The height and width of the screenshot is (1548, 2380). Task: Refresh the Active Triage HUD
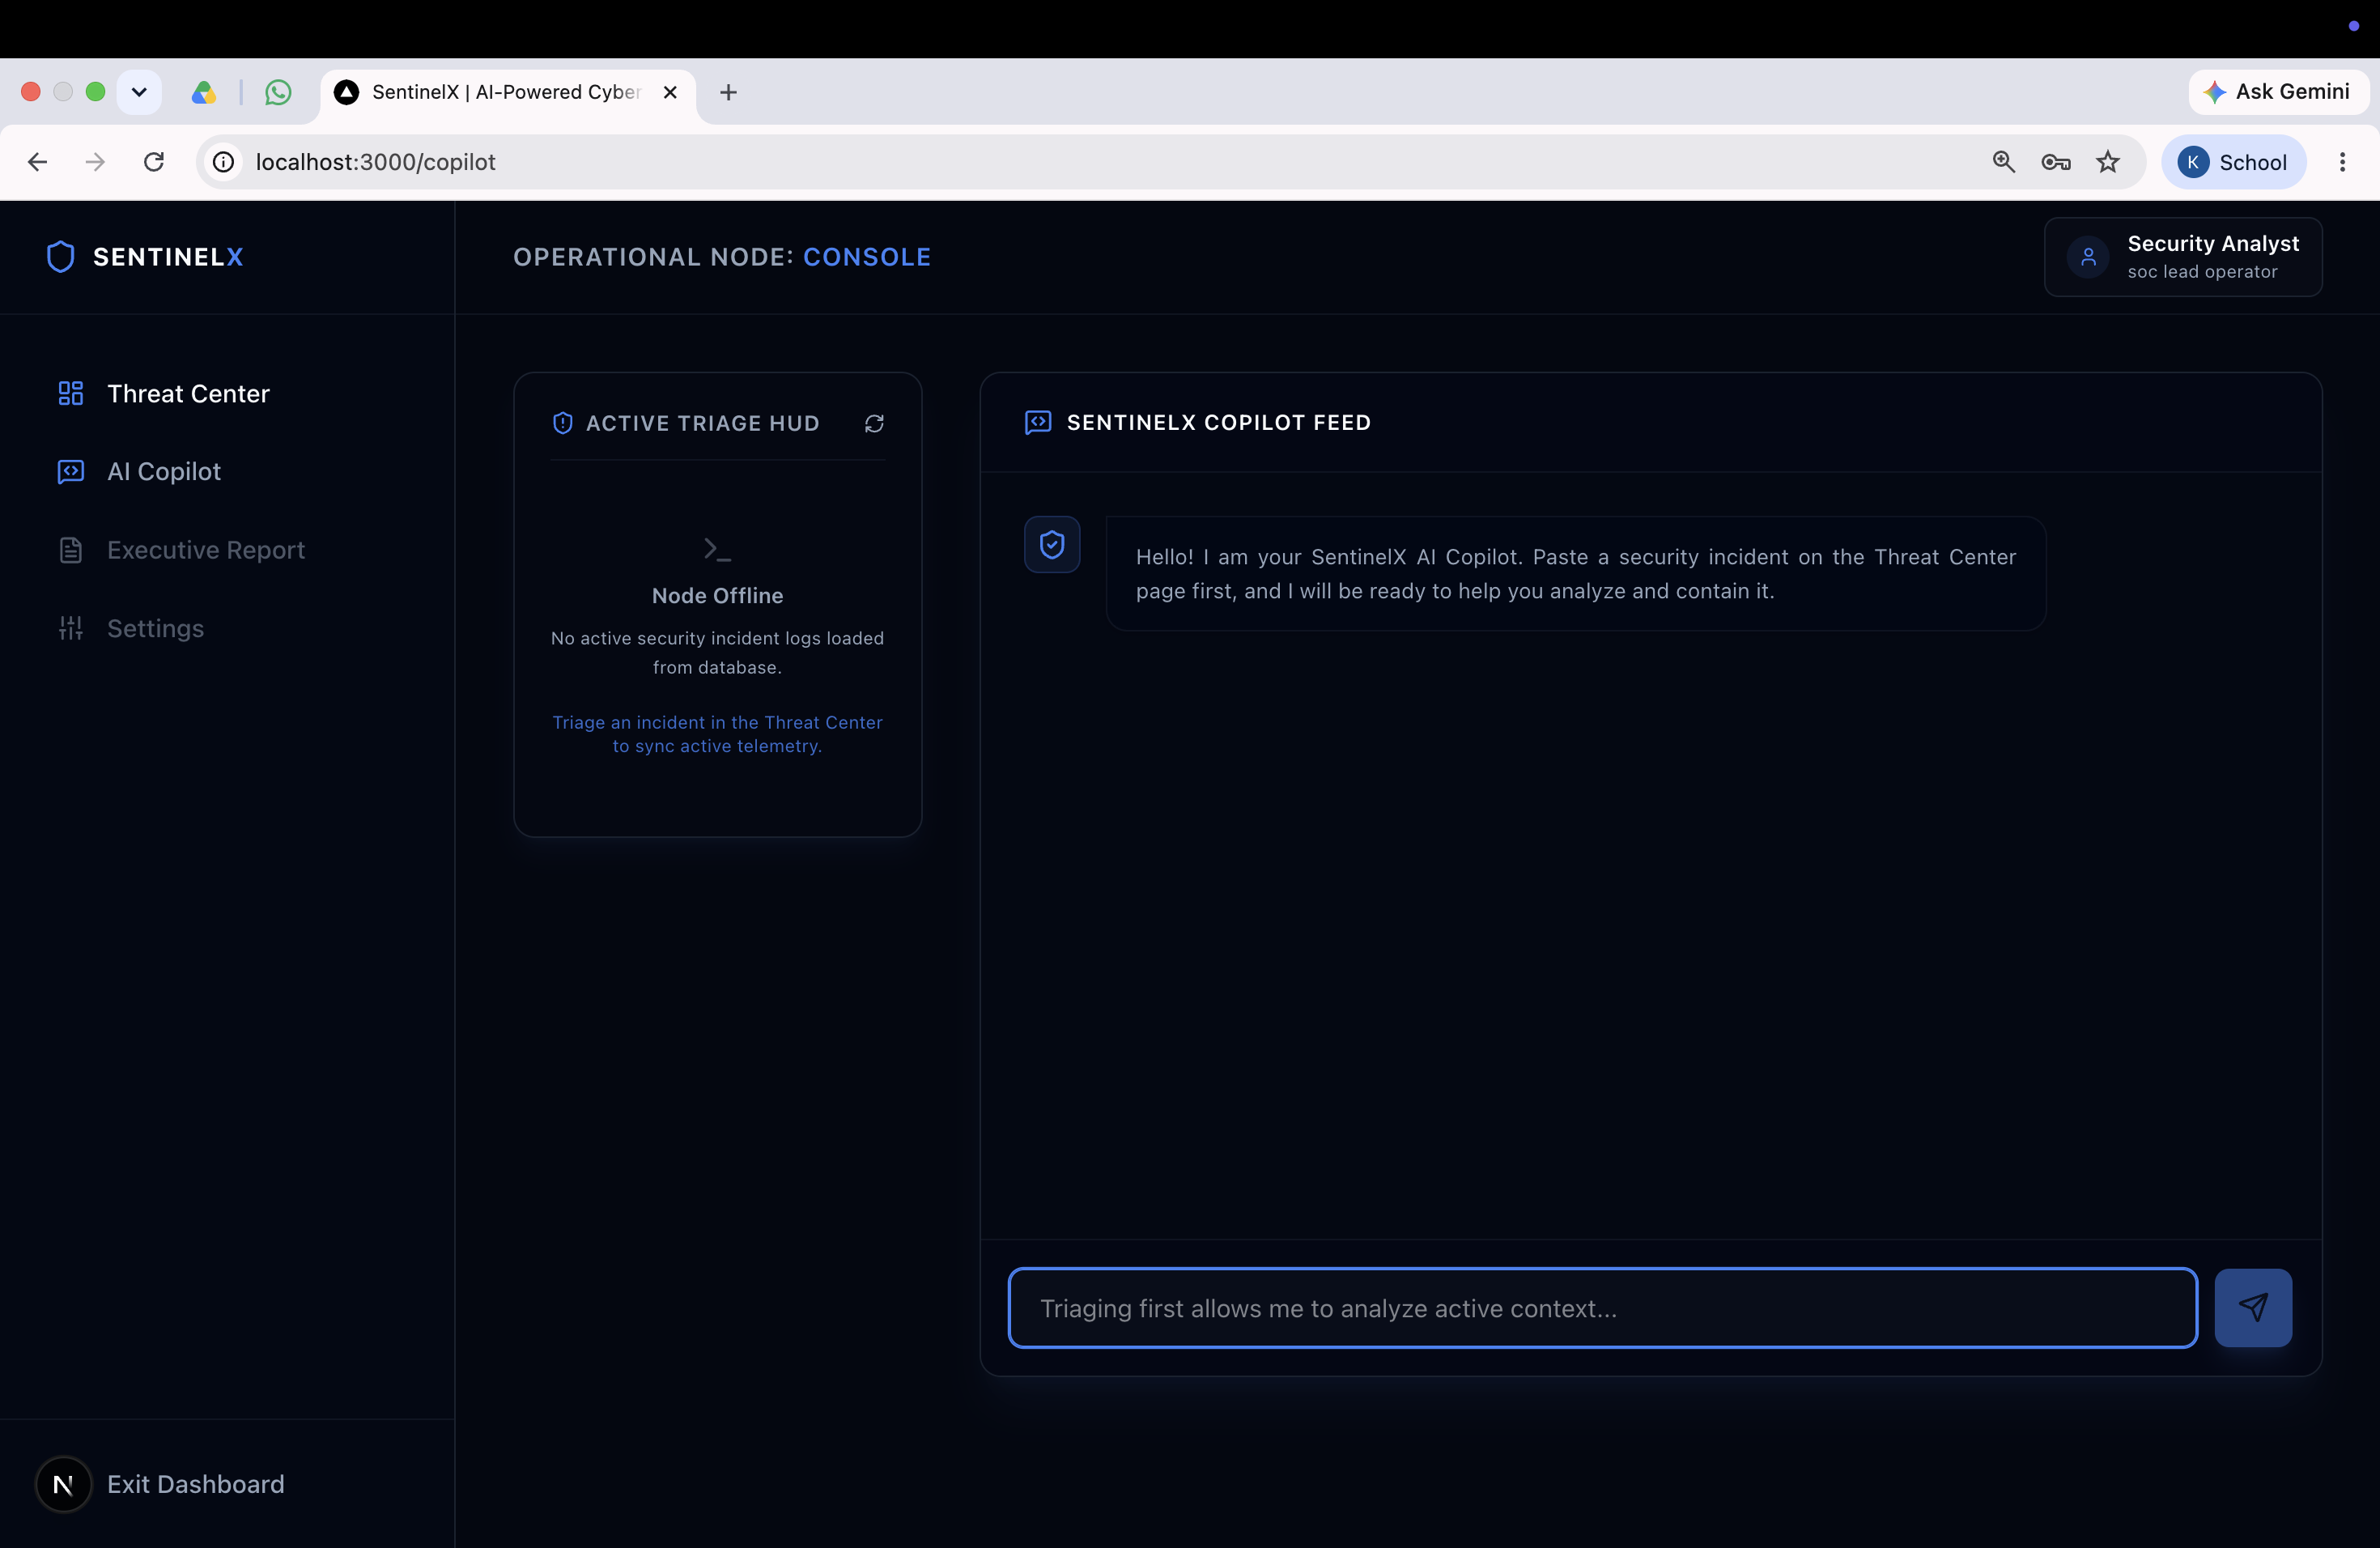874,424
